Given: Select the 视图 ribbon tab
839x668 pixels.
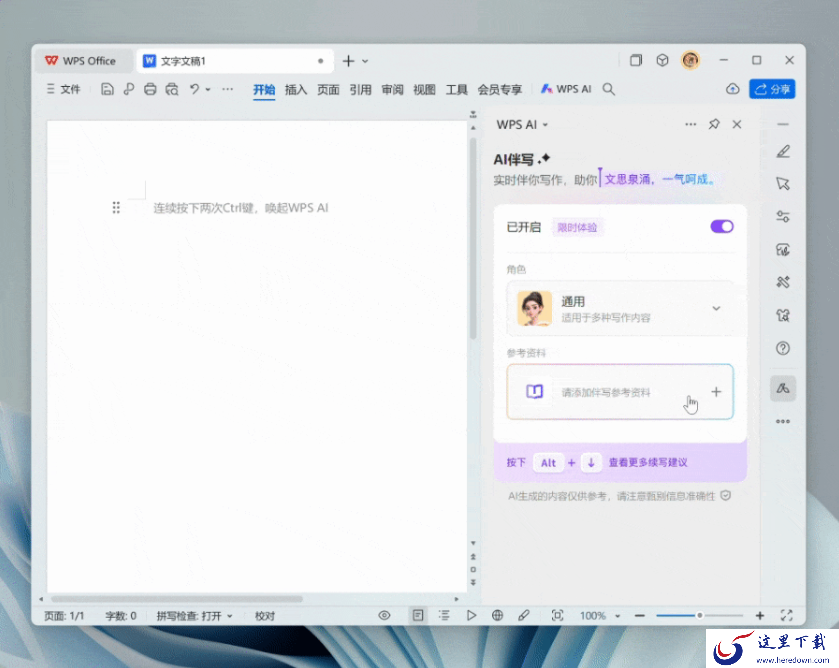Looking at the screenshot, I should click(424, 89).
